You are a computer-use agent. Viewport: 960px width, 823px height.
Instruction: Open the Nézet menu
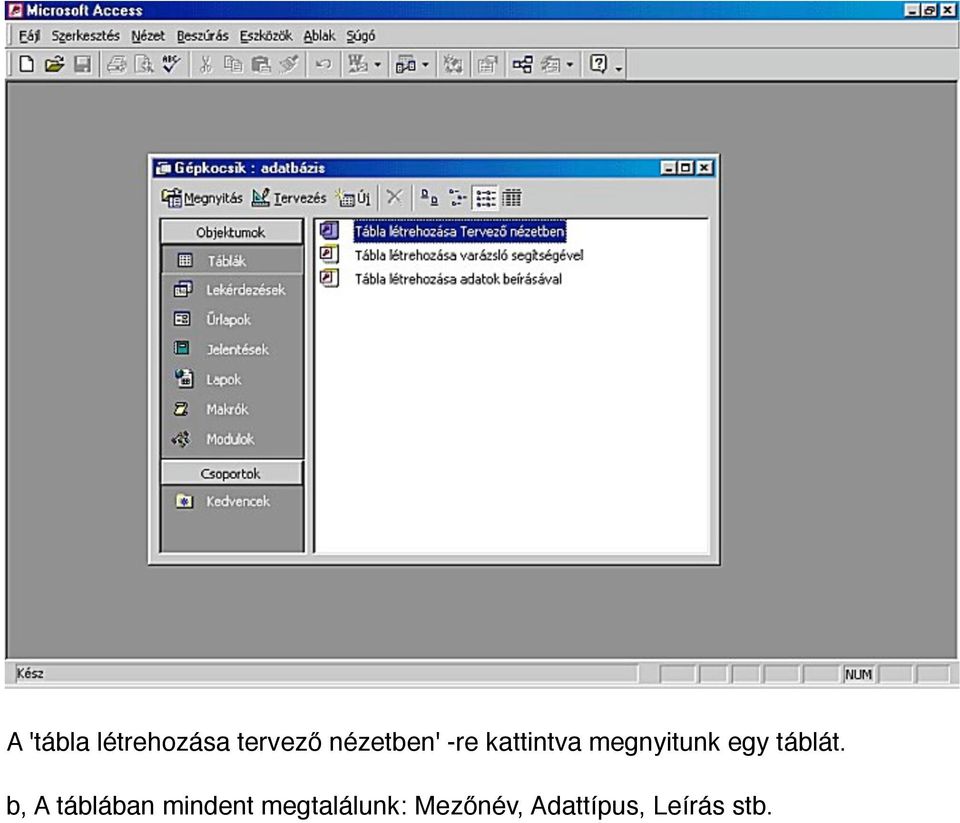tap(148, 36)
